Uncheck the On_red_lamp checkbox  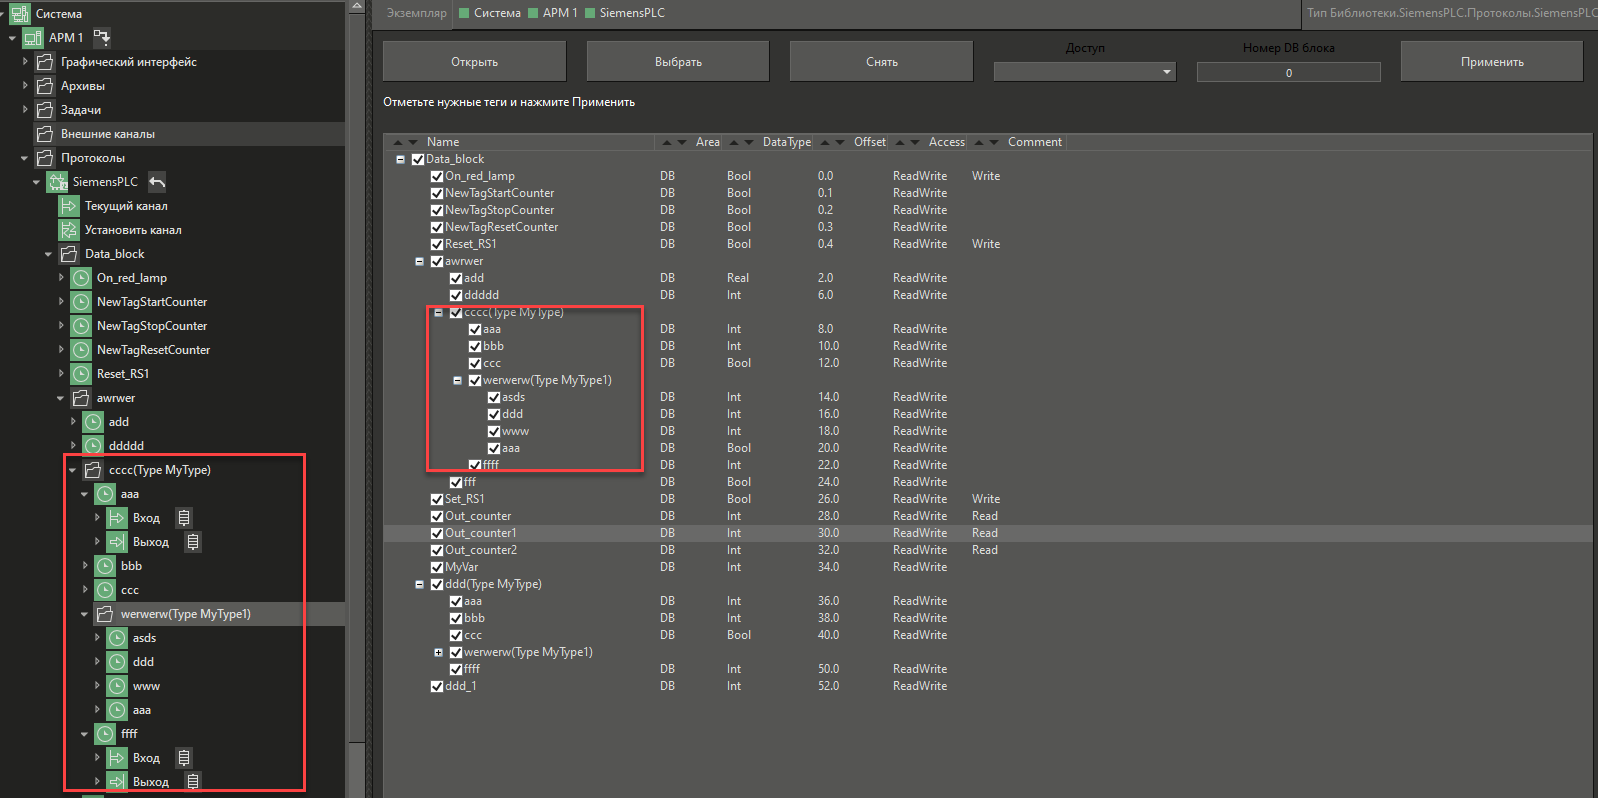click(x=437, y=176)
